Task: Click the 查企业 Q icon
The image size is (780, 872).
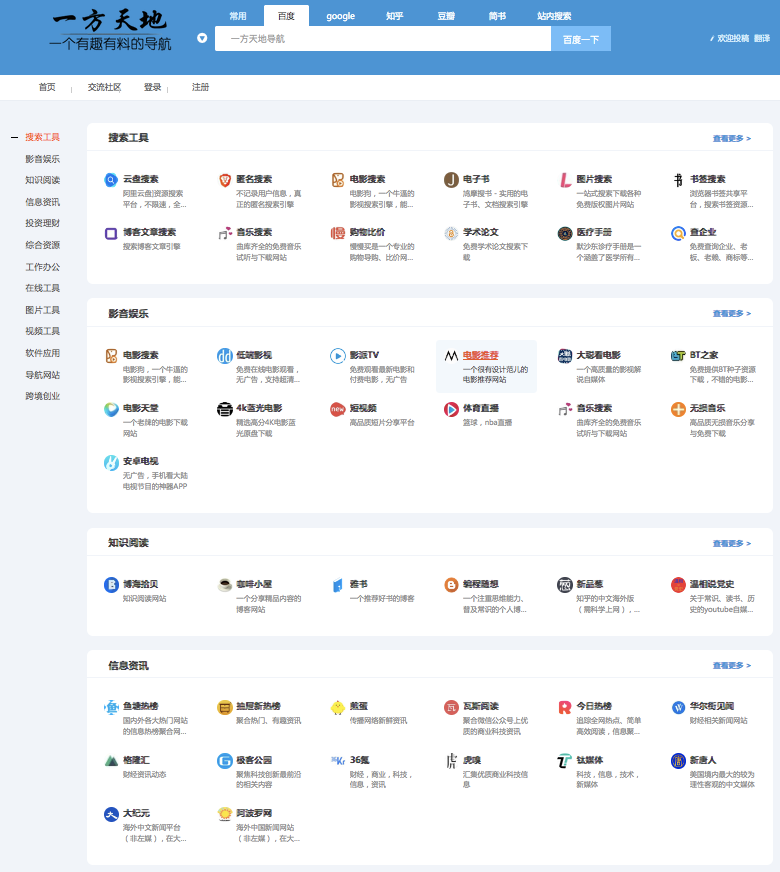Action: pos(678,233)
